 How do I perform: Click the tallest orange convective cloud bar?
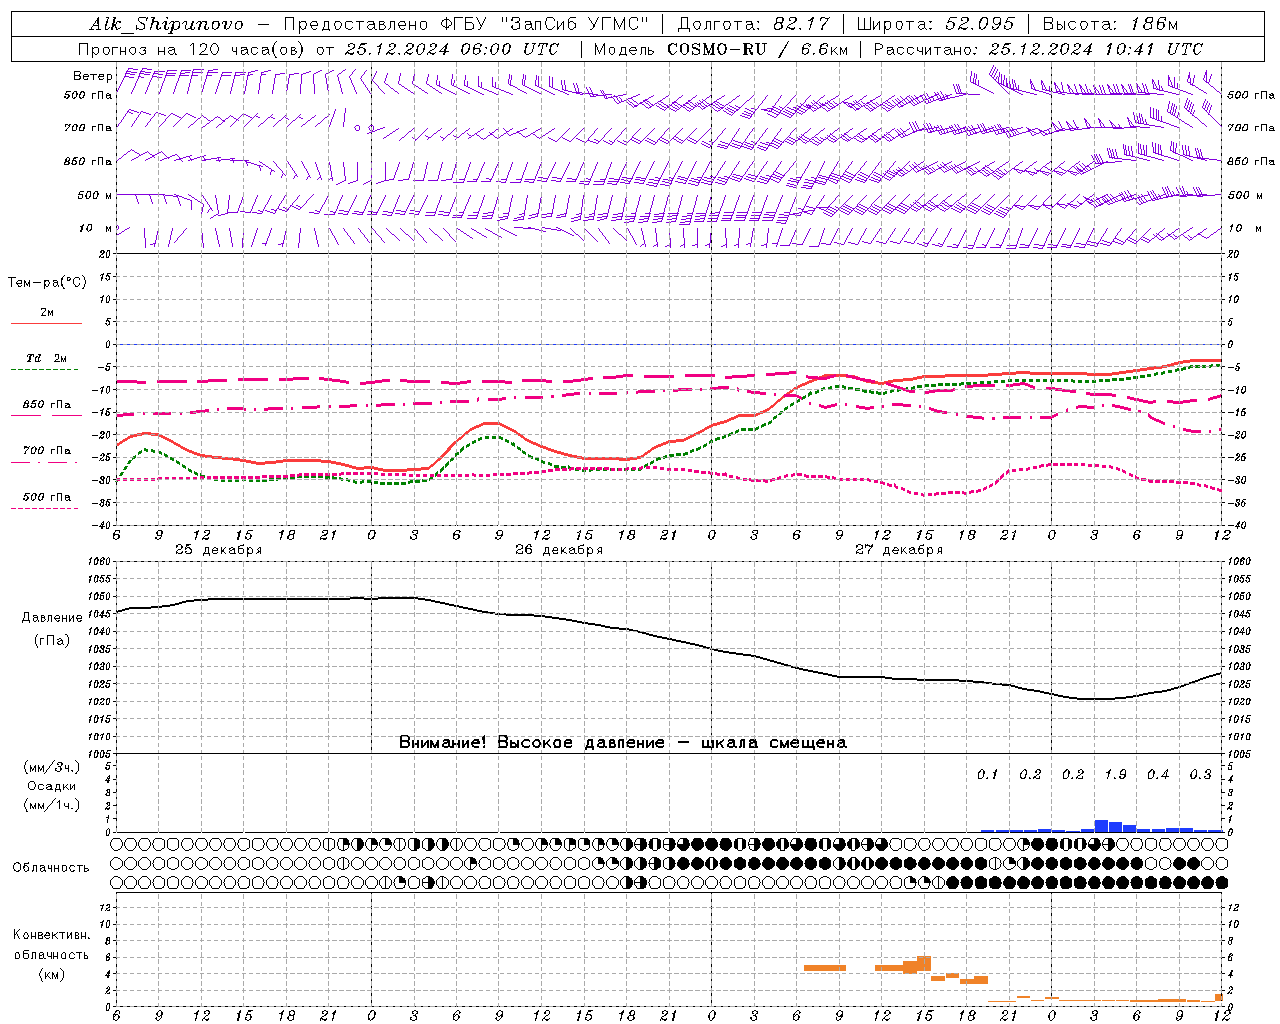point(924,964)
